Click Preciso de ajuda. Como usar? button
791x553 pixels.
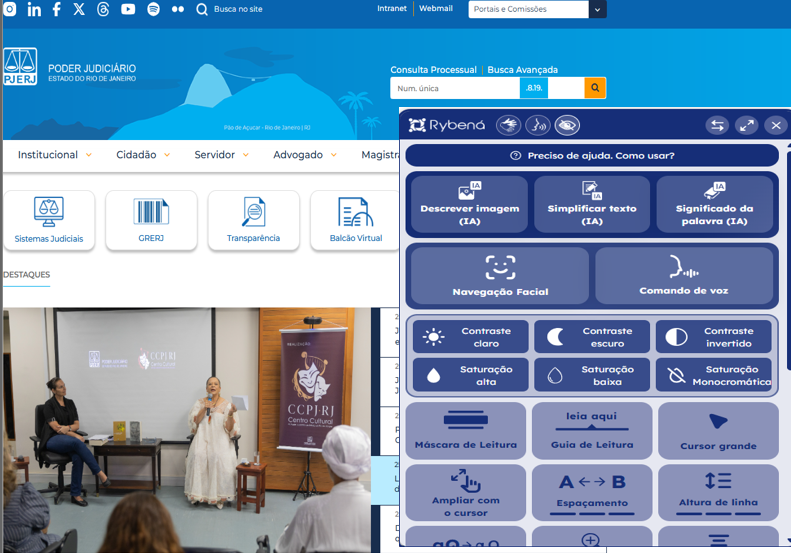[x=592, y=155]
